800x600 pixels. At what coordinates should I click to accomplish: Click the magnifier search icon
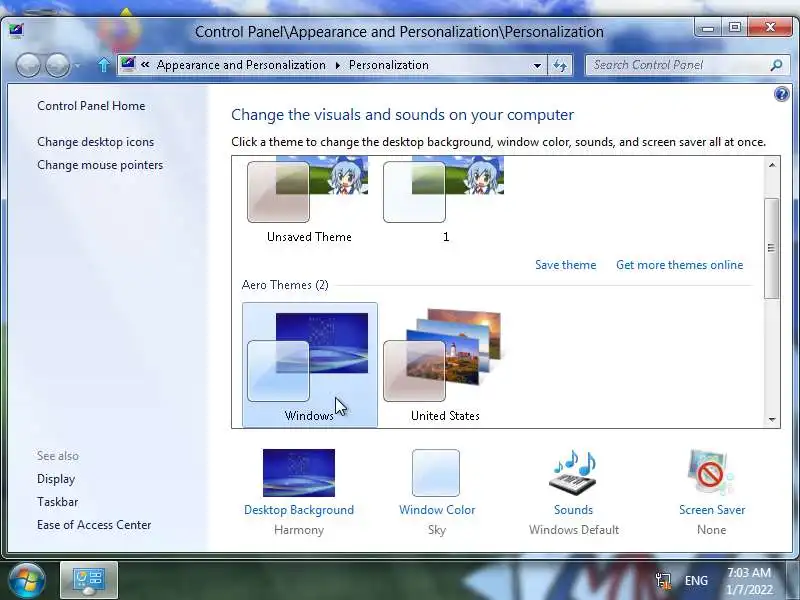coord(777,65)
